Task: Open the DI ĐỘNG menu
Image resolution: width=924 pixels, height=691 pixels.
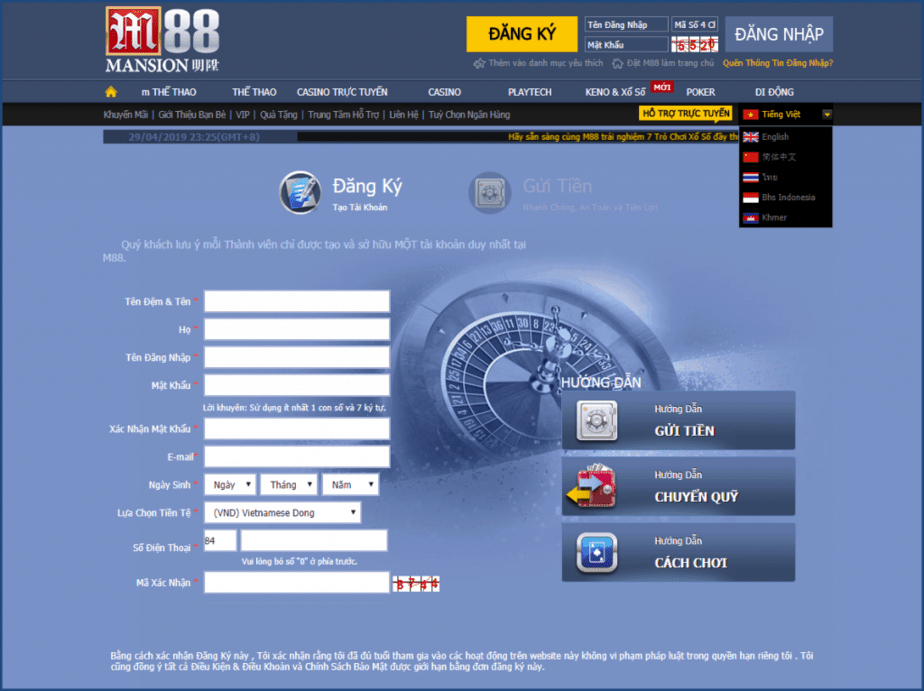Action: point(774,92)
